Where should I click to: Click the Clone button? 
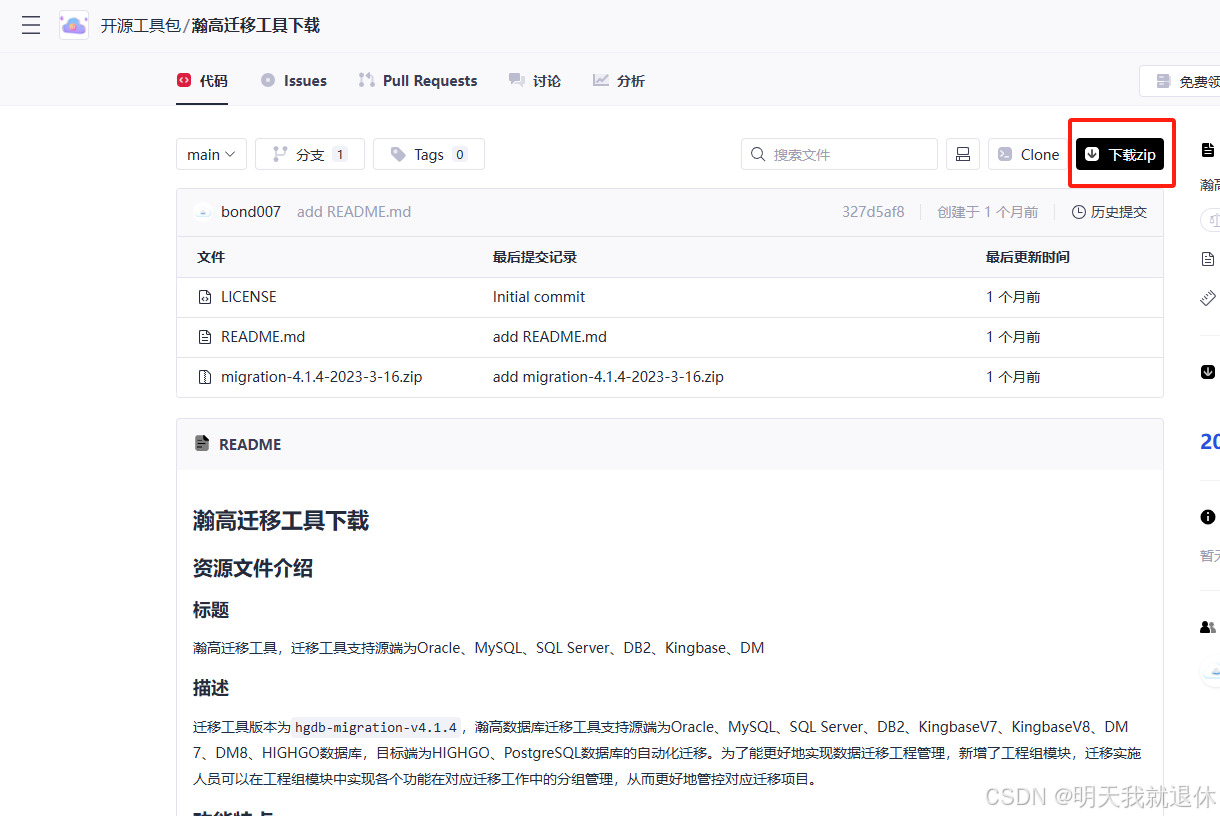coord(1028,154)
